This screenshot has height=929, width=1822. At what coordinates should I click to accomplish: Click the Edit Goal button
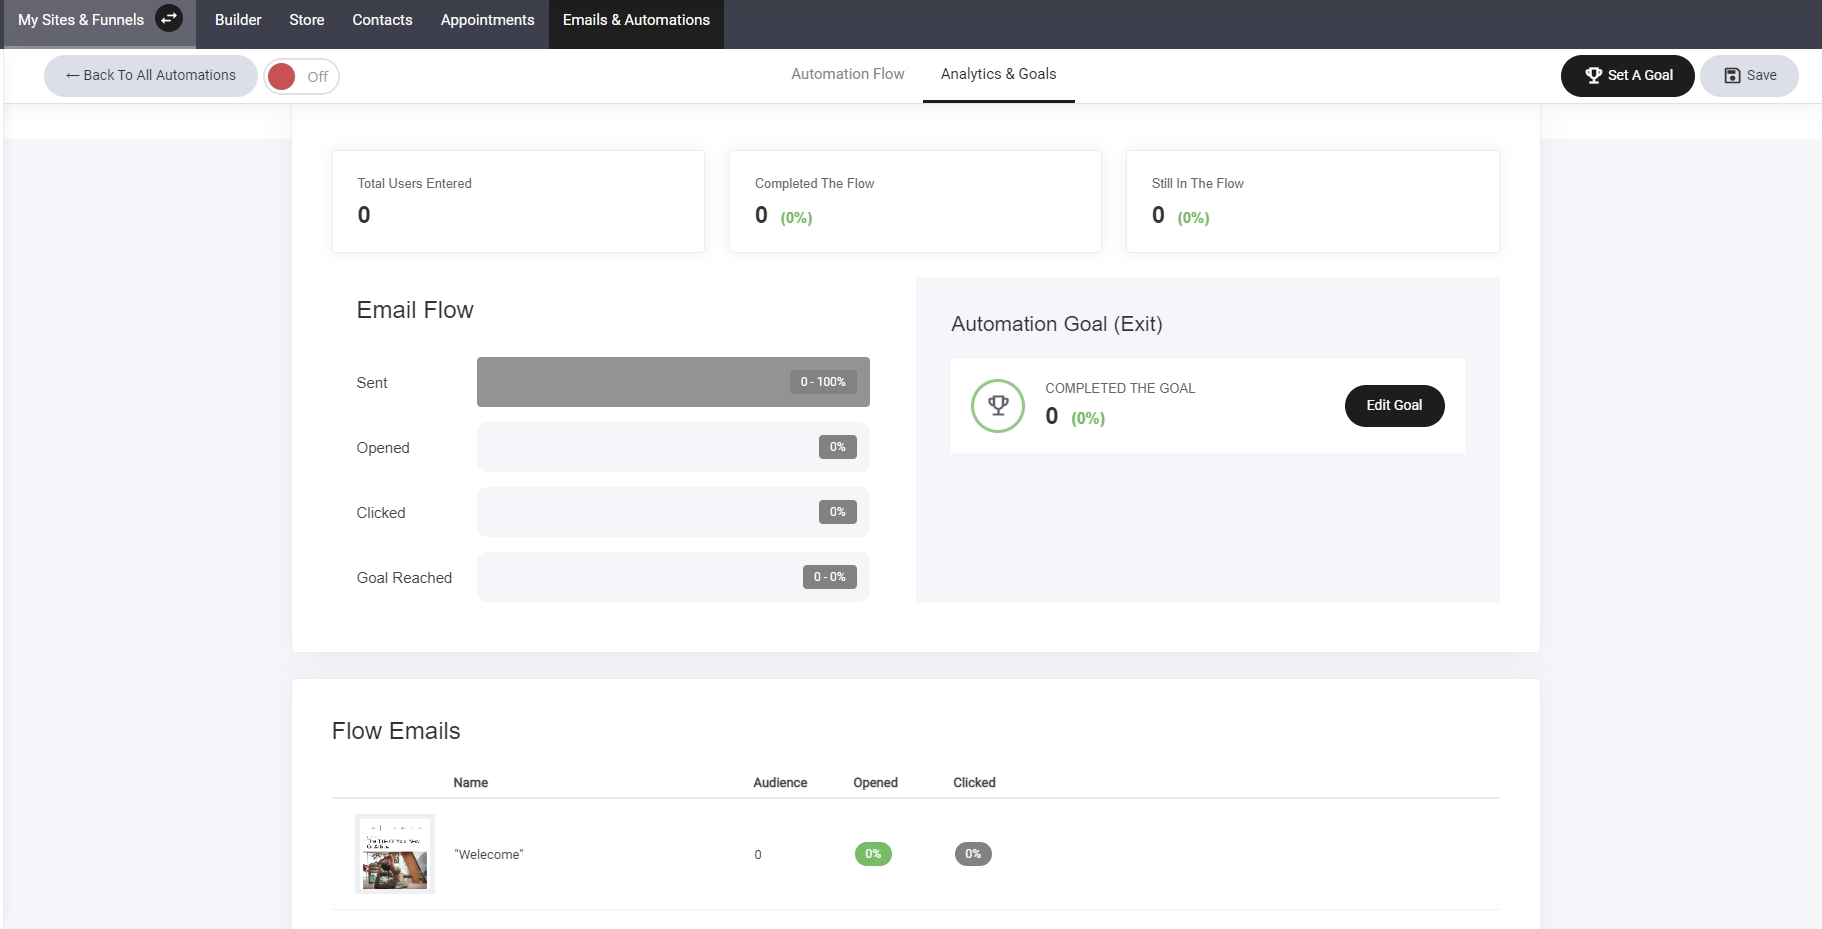[x=1394, y=406]
